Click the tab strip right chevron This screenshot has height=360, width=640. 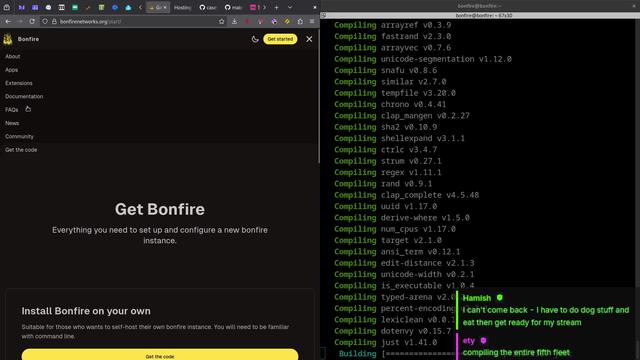click(x=264, y=7)
